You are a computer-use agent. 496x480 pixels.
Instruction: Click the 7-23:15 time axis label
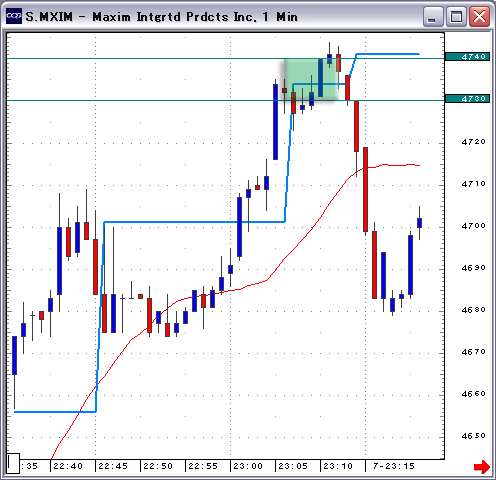click(x=393, y=466)
